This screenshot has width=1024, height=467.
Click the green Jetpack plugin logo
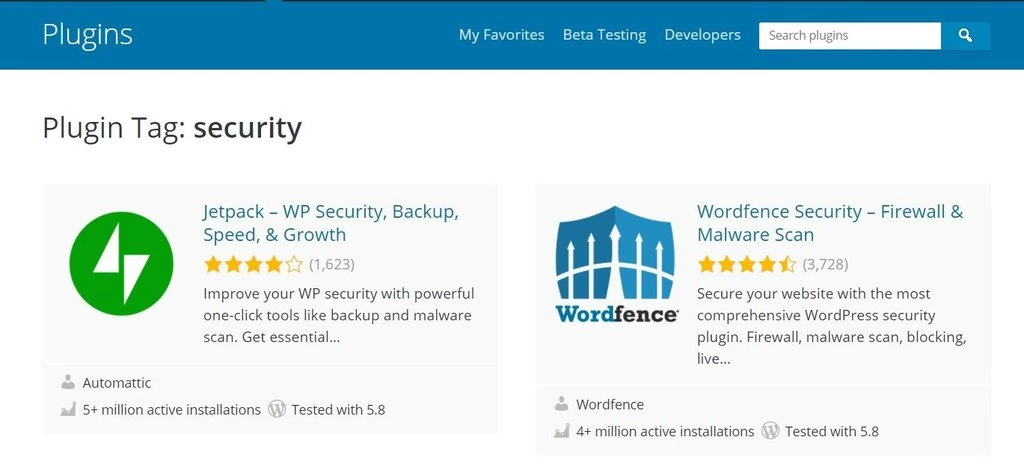(x=121, y=263)
